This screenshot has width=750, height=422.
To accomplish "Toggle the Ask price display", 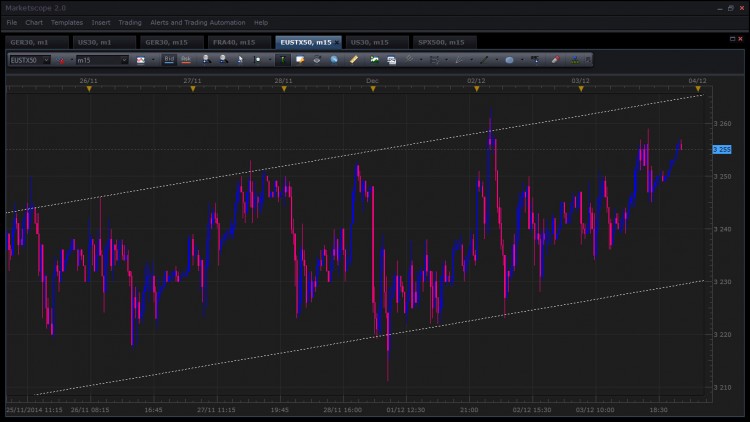I will [x=186, y=59].
